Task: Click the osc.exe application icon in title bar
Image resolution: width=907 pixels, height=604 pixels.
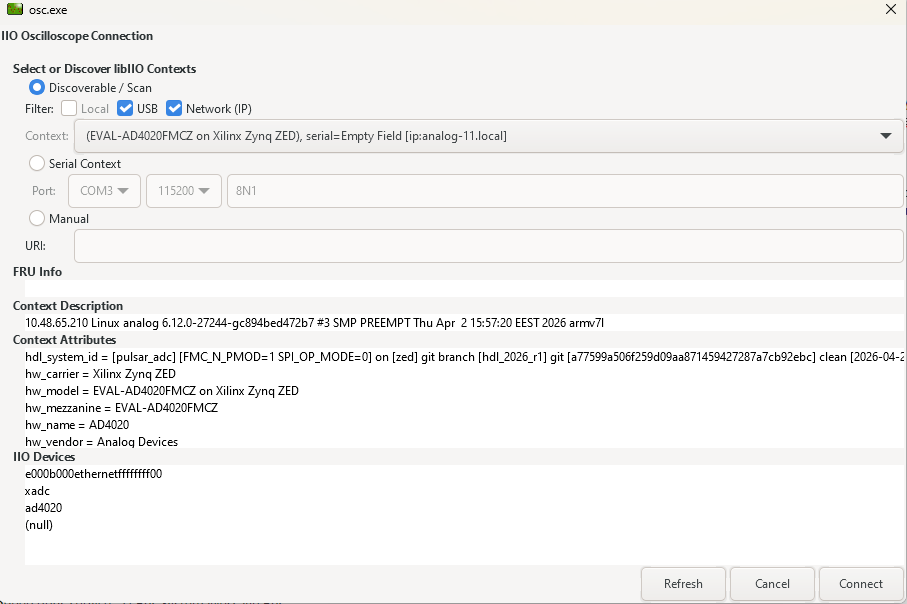Action: tap(15, 9)
